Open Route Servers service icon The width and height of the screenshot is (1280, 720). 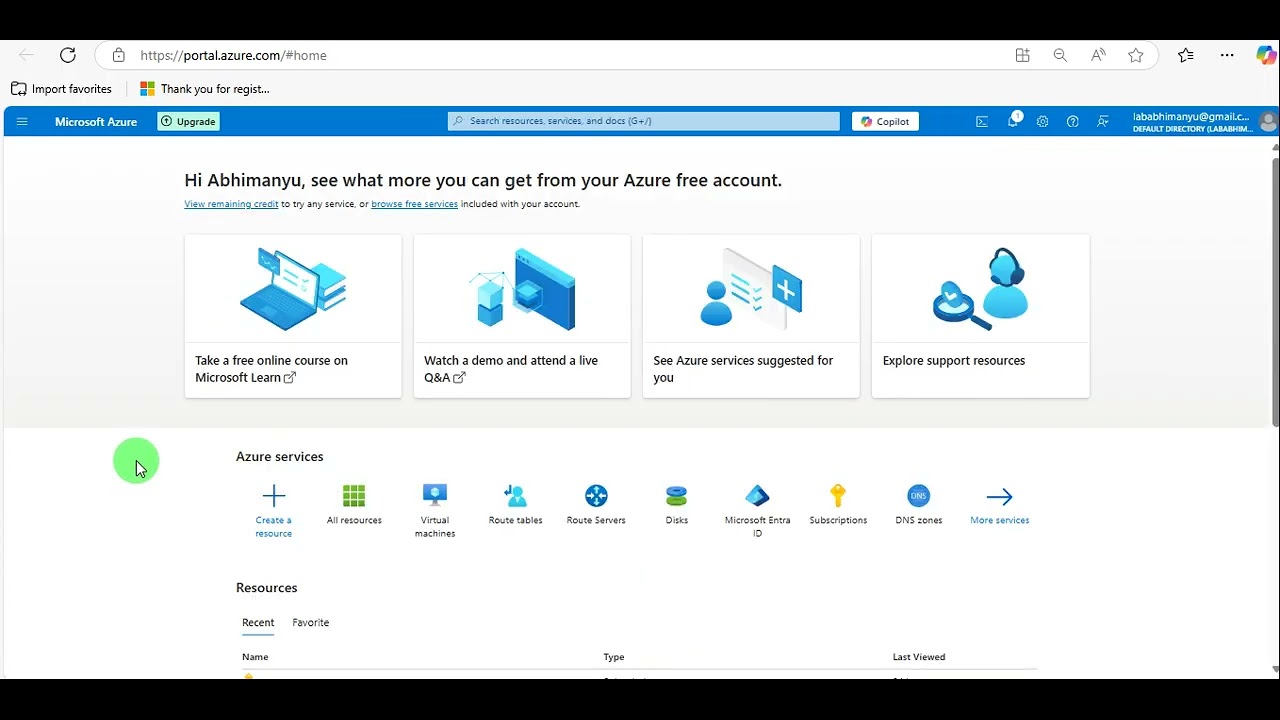[x=596, y=496]
